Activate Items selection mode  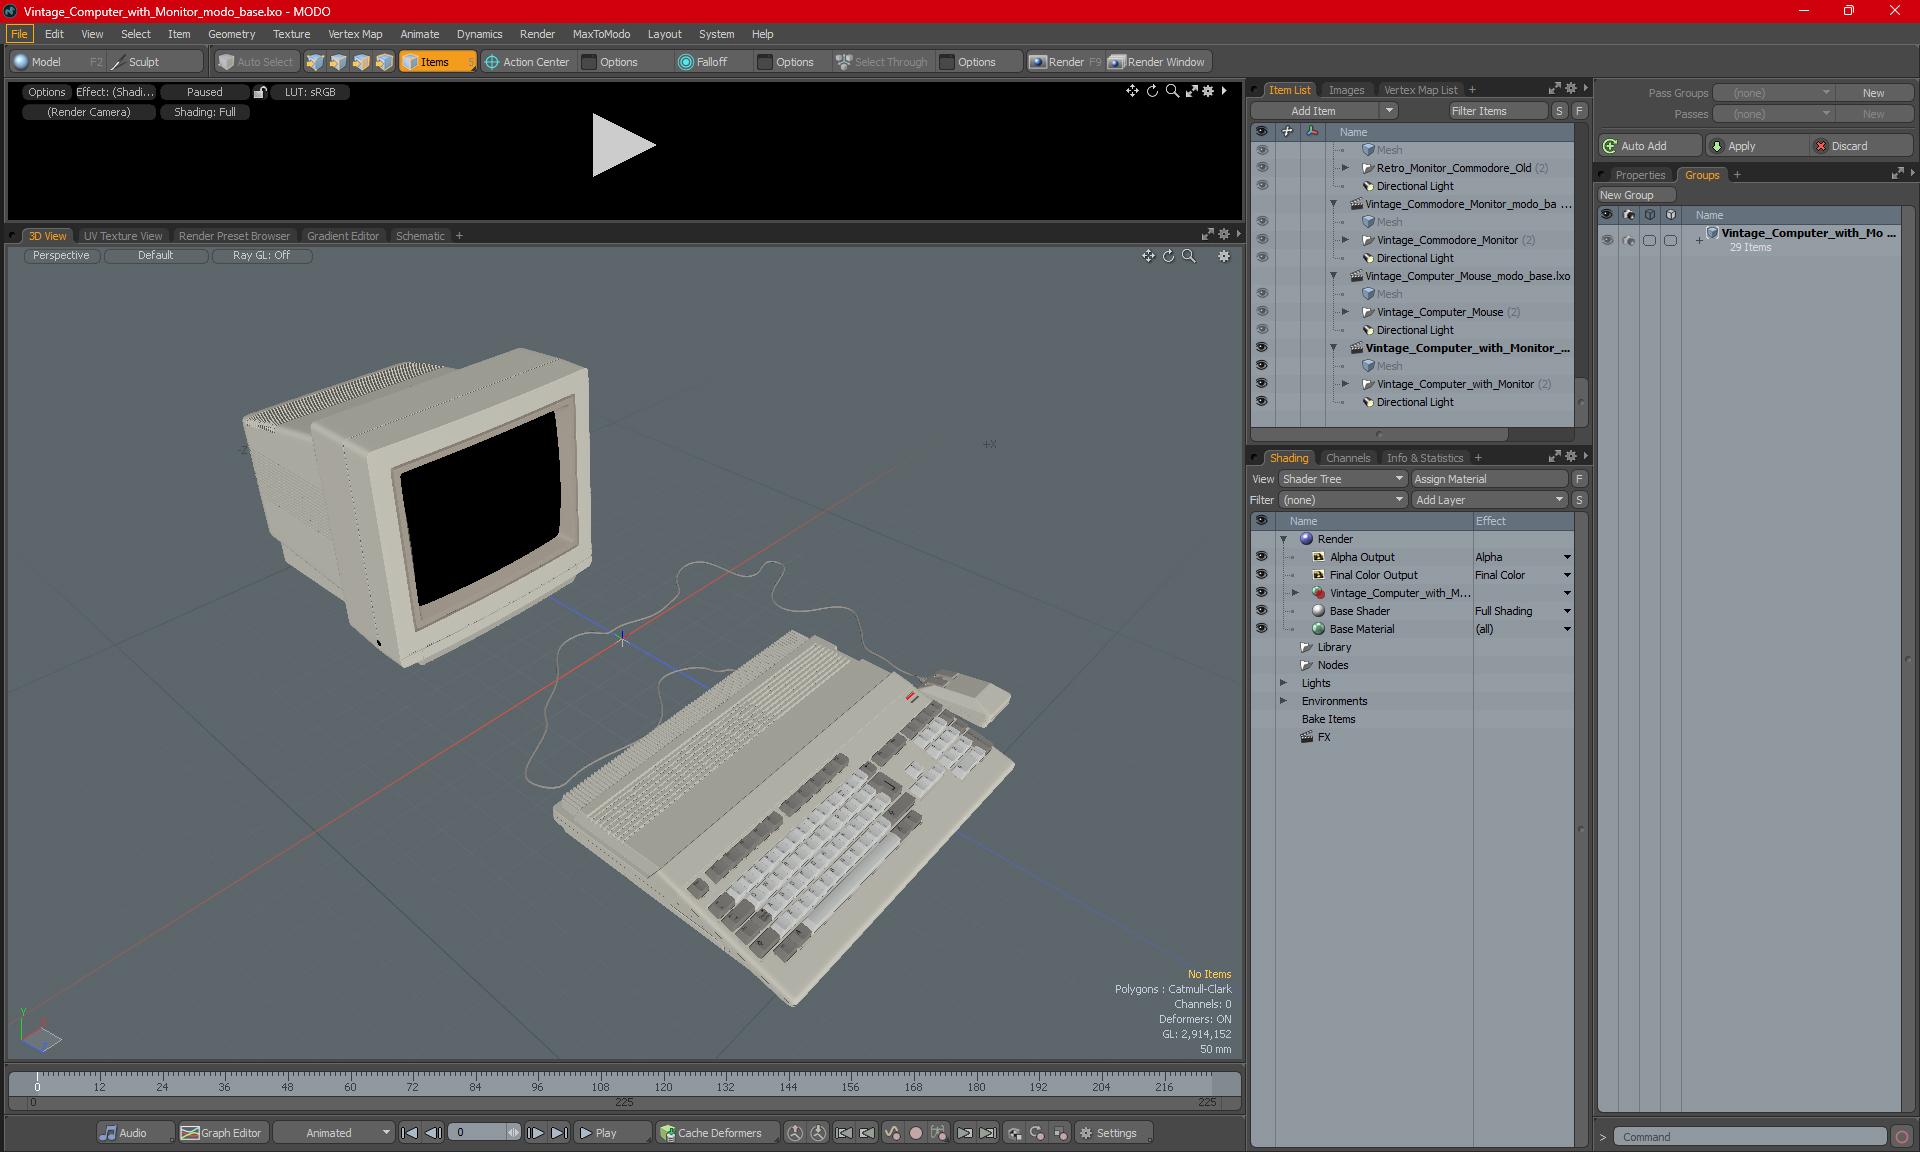click(x=437, y=62)
